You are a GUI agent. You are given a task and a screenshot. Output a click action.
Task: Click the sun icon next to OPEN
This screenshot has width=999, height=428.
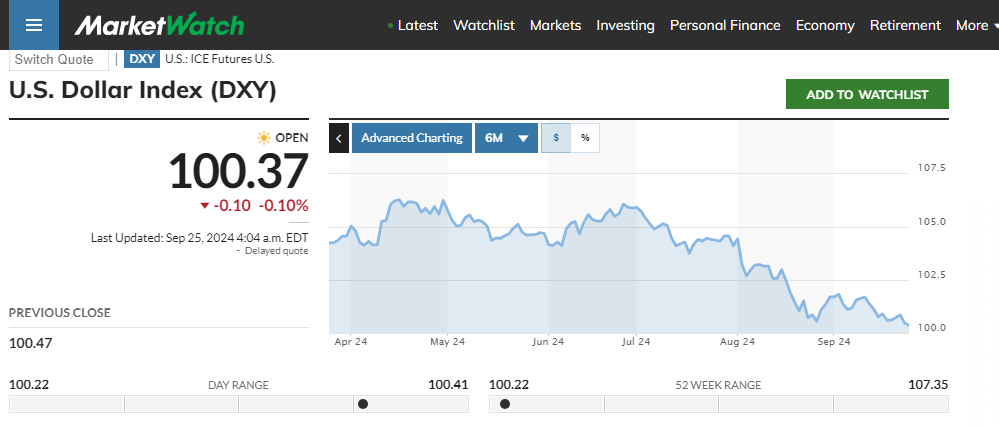click(263, 138)
